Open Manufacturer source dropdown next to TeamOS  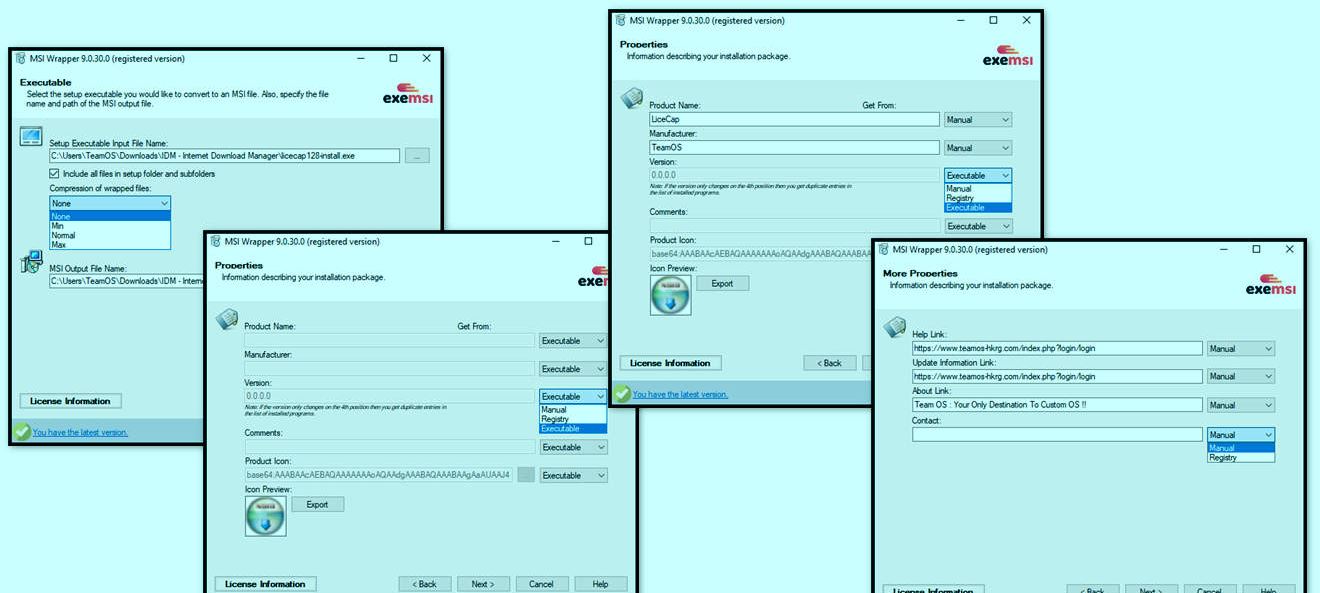[x=978, y=148]
